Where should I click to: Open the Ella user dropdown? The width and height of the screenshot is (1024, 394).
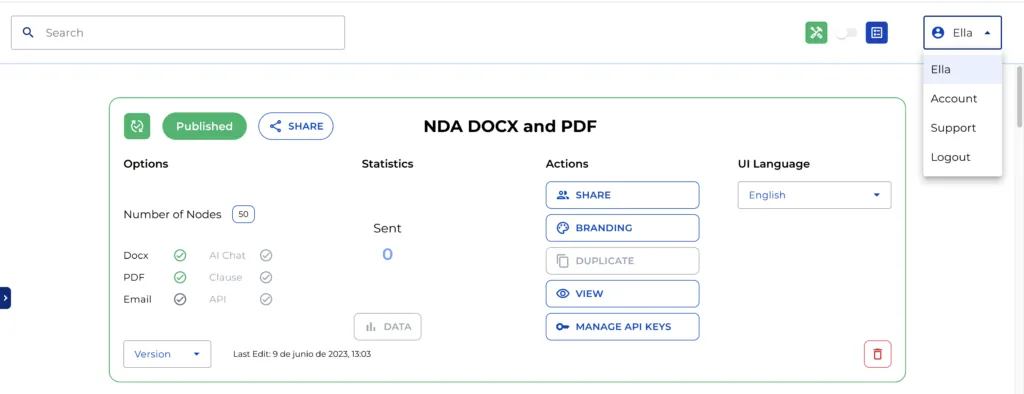pyautogui.click(x=962, y=33)
